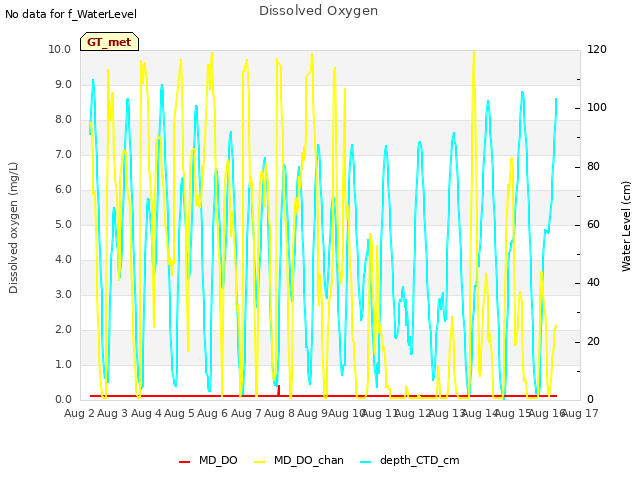Click the 5.0 left axis value
Image resolution: width=640 pixels, height=480 pixels.
[63, 224]
